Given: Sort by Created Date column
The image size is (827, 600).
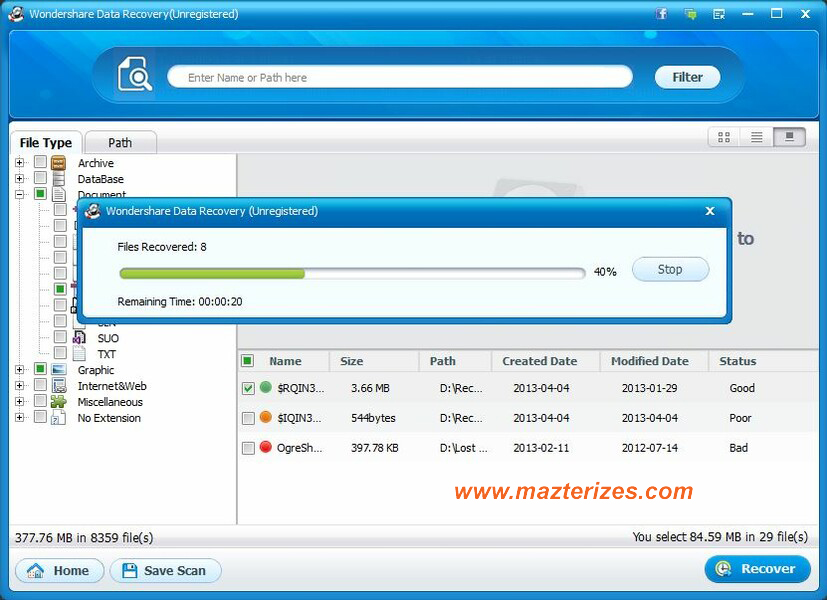Looking at the screenshot, I should (x=545, y=361).
